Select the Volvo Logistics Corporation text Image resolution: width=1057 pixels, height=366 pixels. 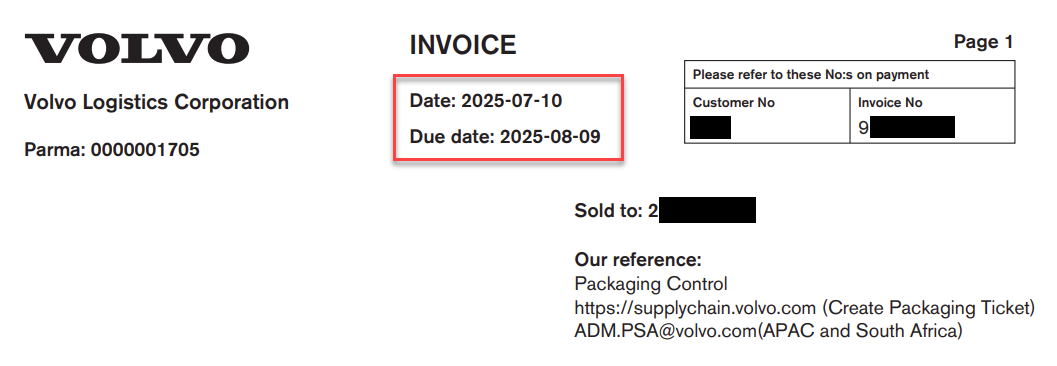(156, 102)
